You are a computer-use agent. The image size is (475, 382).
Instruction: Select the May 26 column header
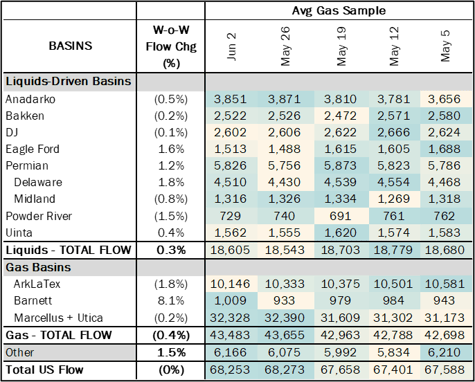point(286,46)
